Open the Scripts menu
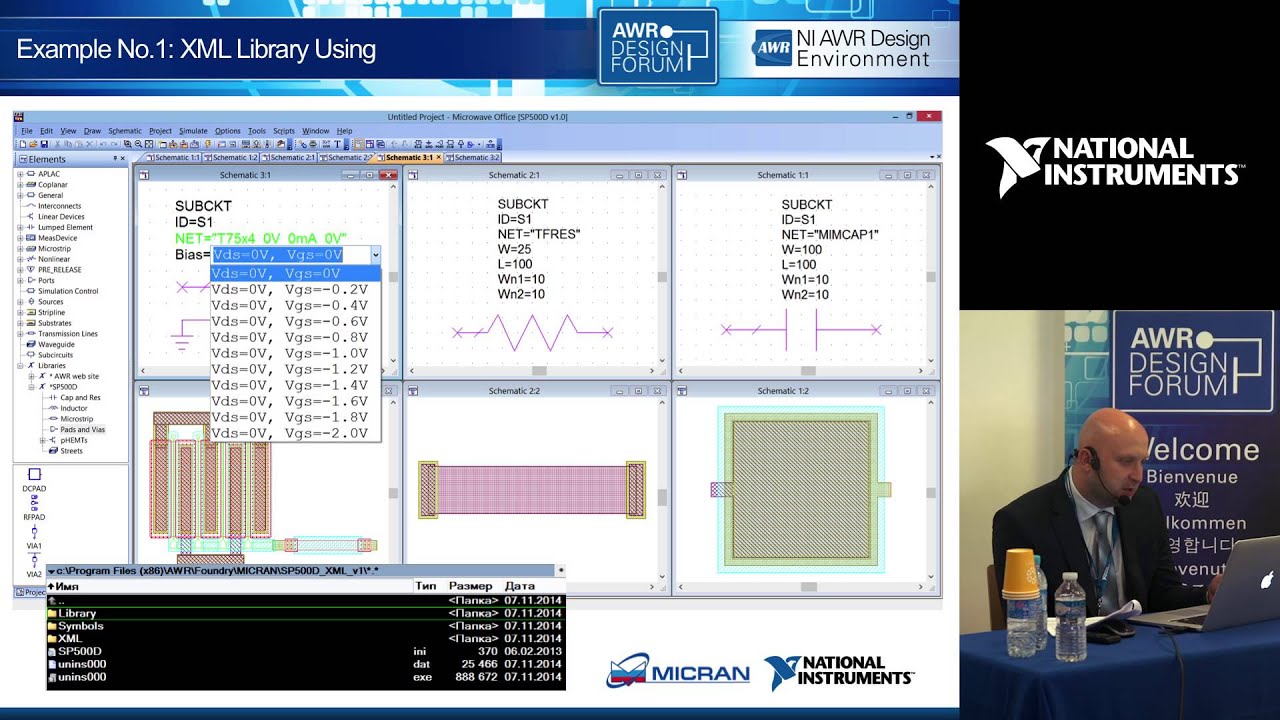This screenshot has width=1280, height=720. click(x=284, y=131)
